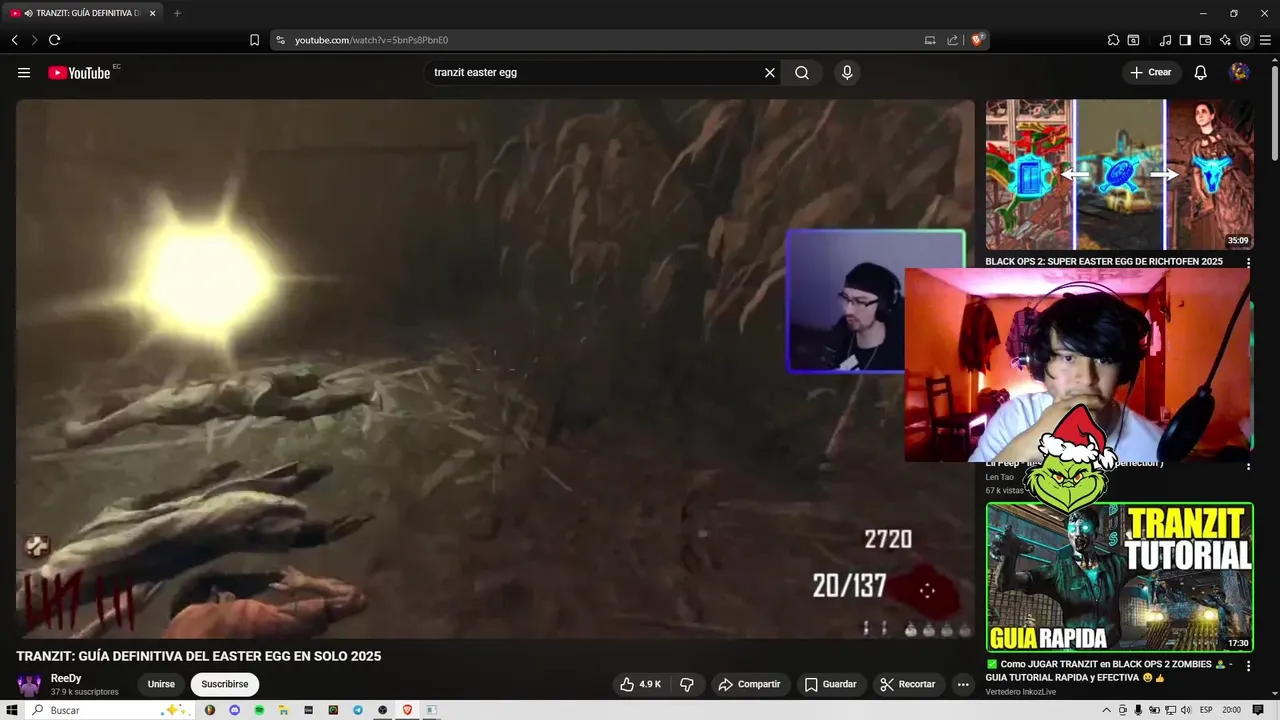Open the browser main menu
Viewport: 1280px width, 720px height.
[x=1265, y=40]
